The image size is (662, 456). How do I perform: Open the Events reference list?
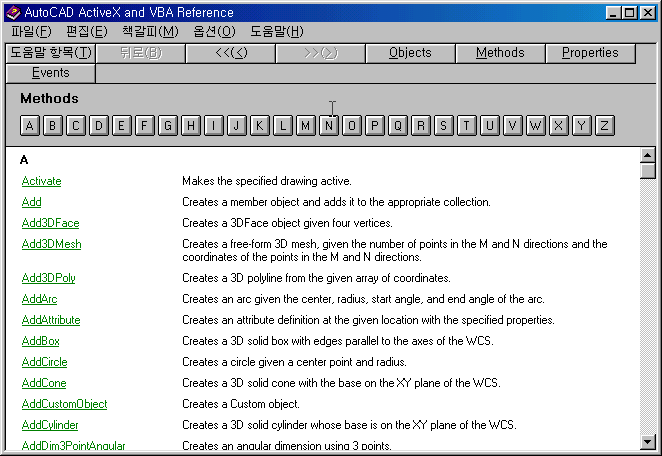pyautogui.click(x=51, y=73)
